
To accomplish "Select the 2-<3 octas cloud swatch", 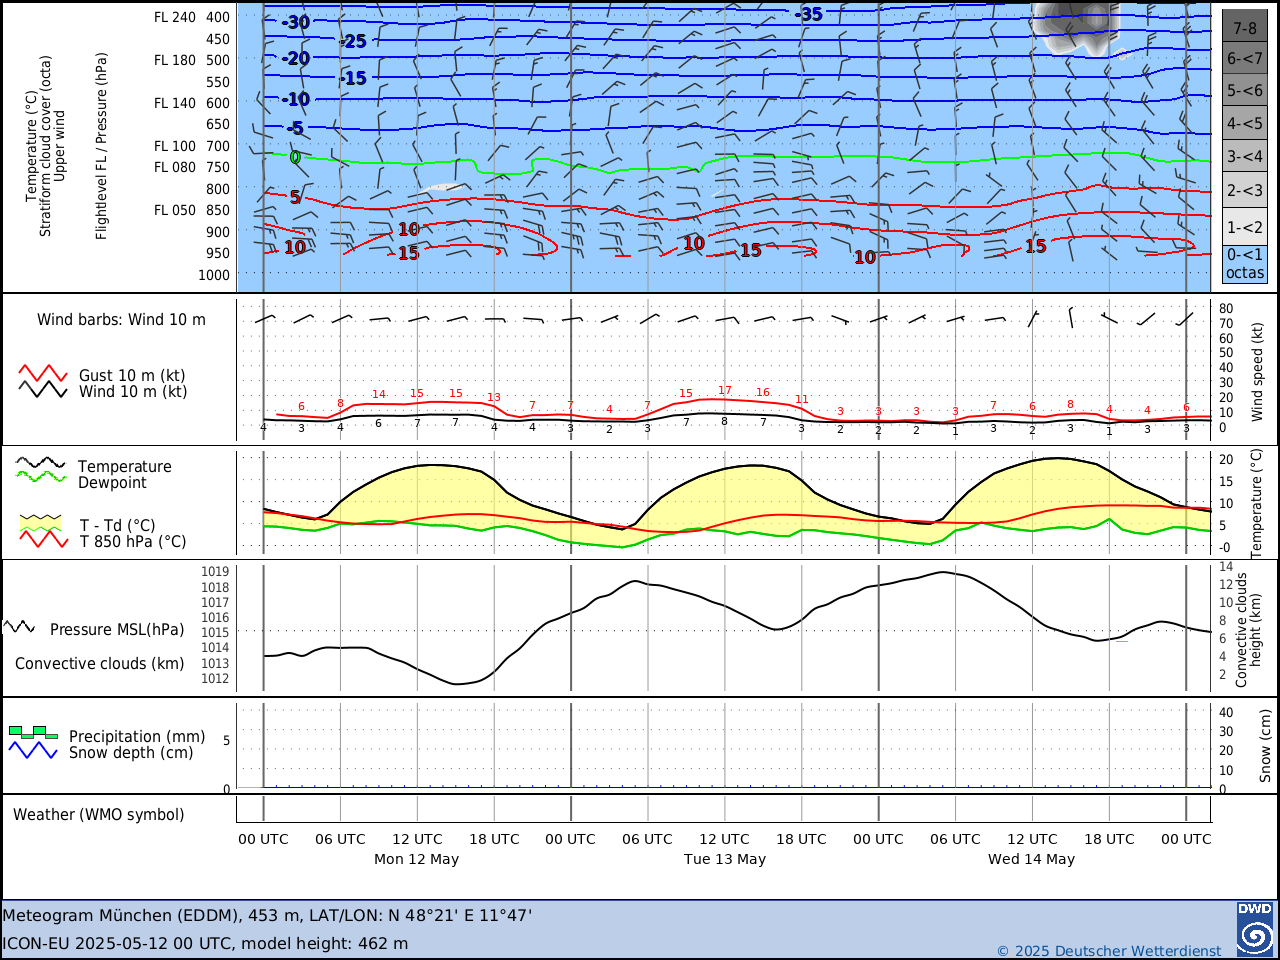I will click(1245, 190).
